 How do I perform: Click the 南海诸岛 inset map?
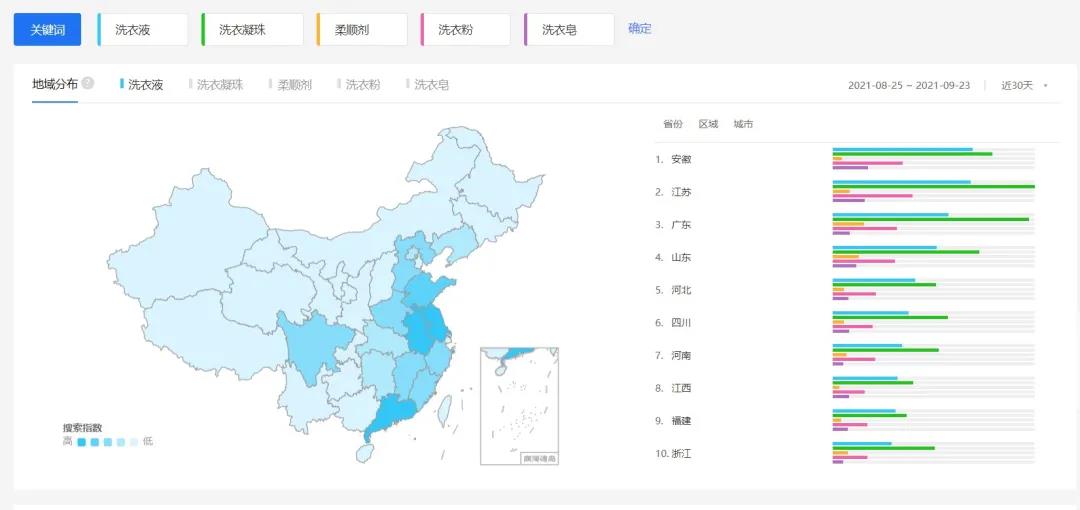(519, 405)
